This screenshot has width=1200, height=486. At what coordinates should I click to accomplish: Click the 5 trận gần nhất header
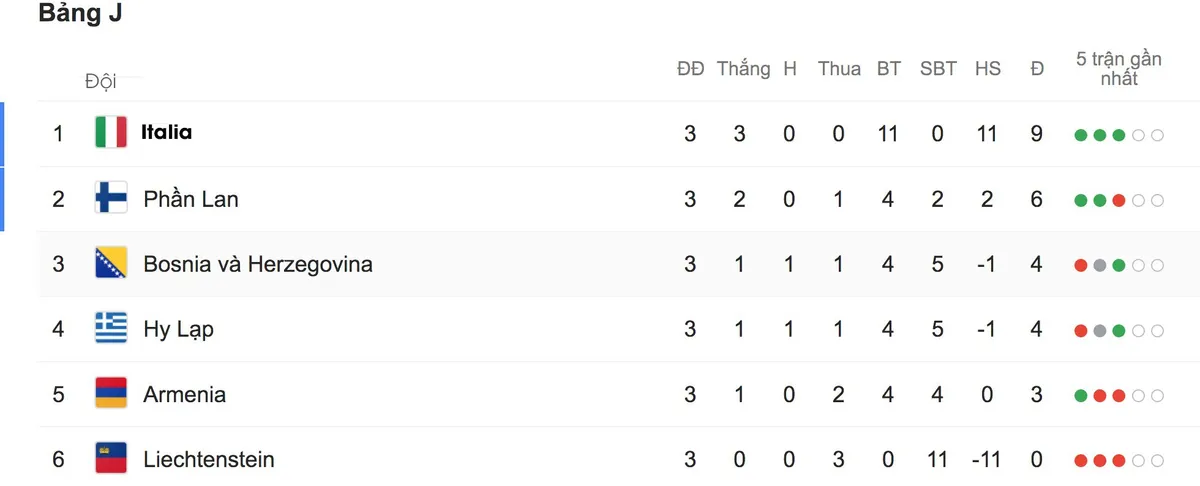click(x=1119, y=68)
